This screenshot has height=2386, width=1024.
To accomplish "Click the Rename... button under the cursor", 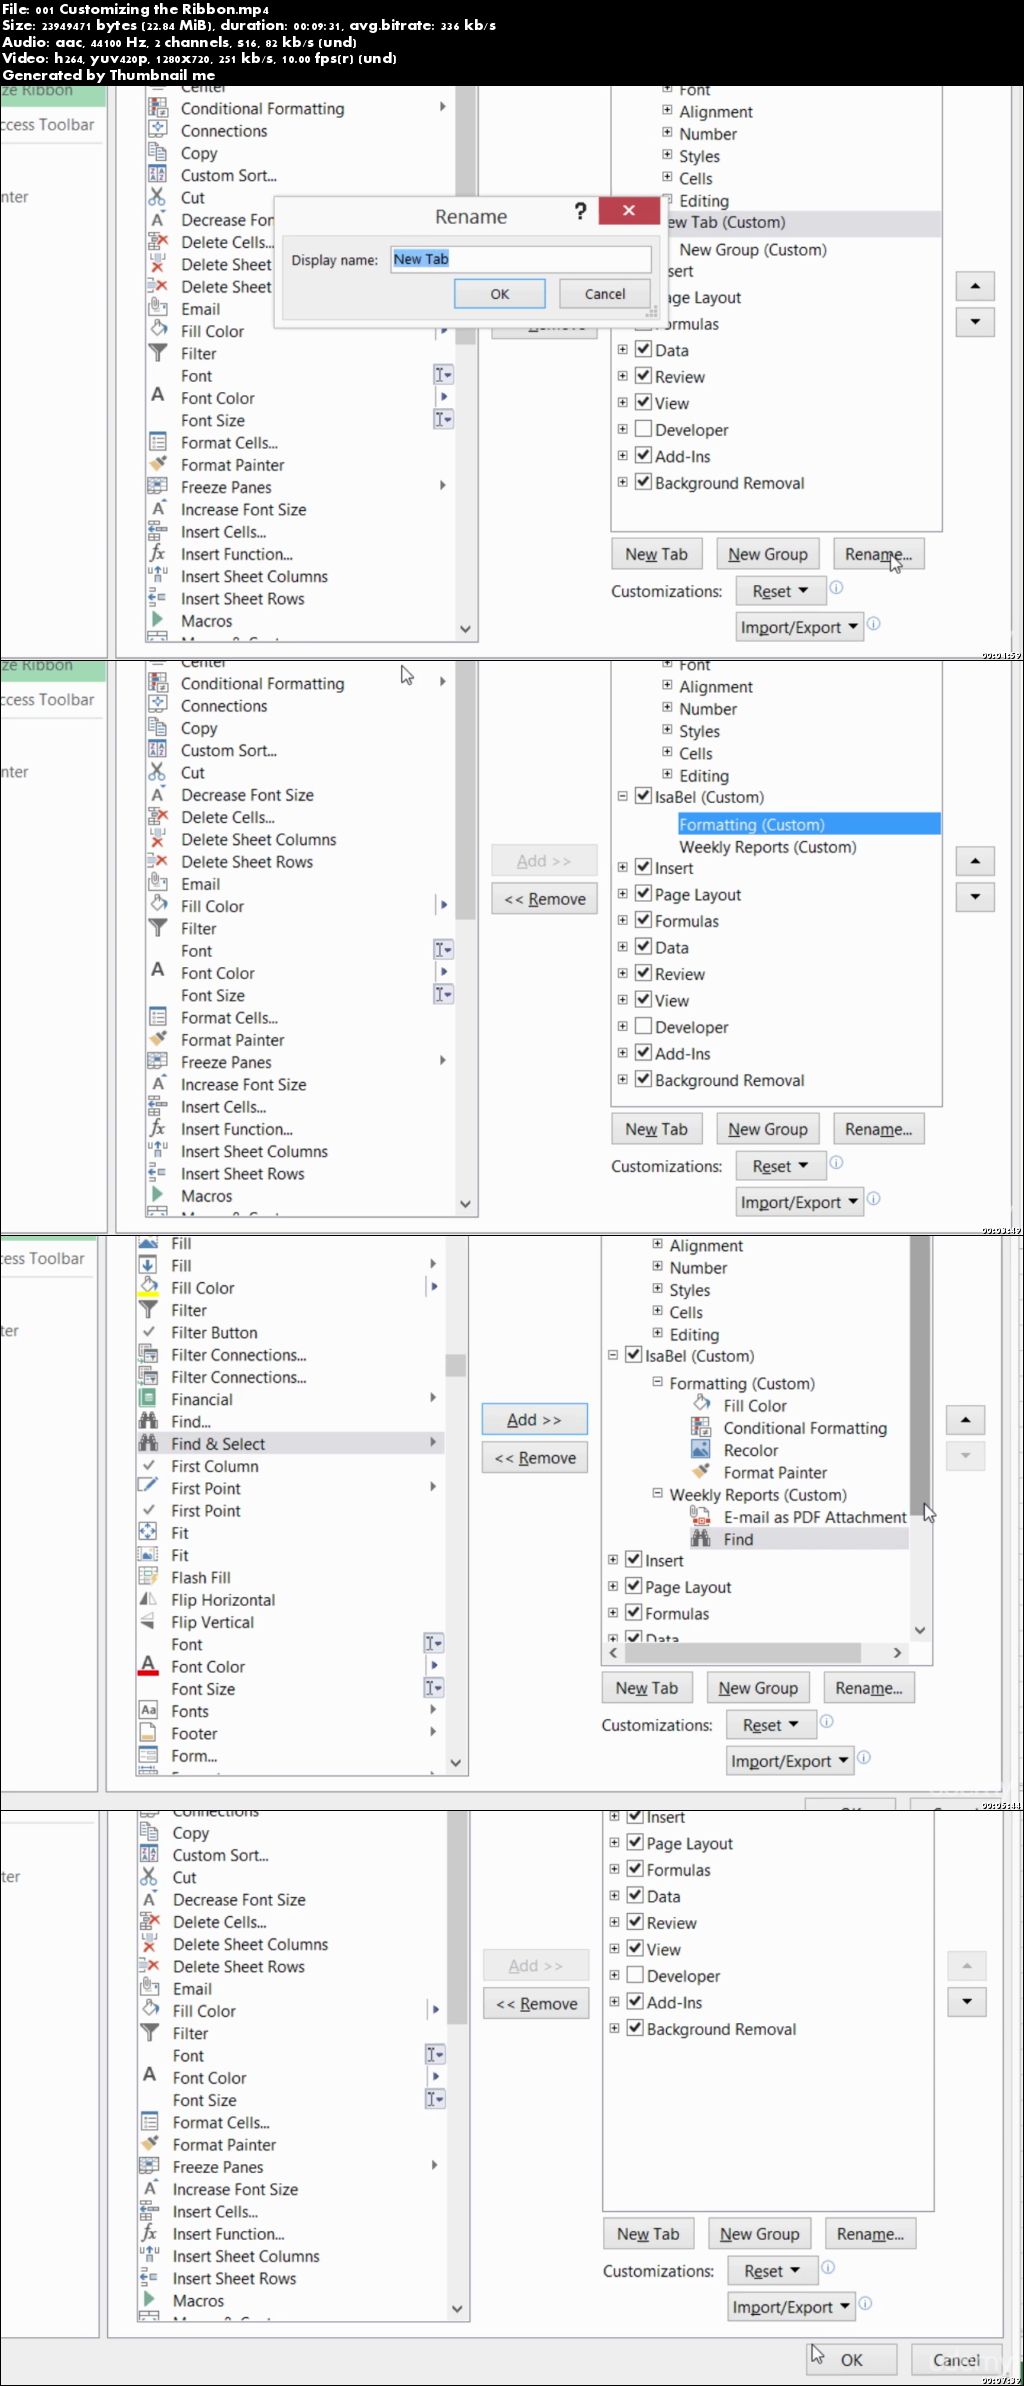I will [878, 554].
